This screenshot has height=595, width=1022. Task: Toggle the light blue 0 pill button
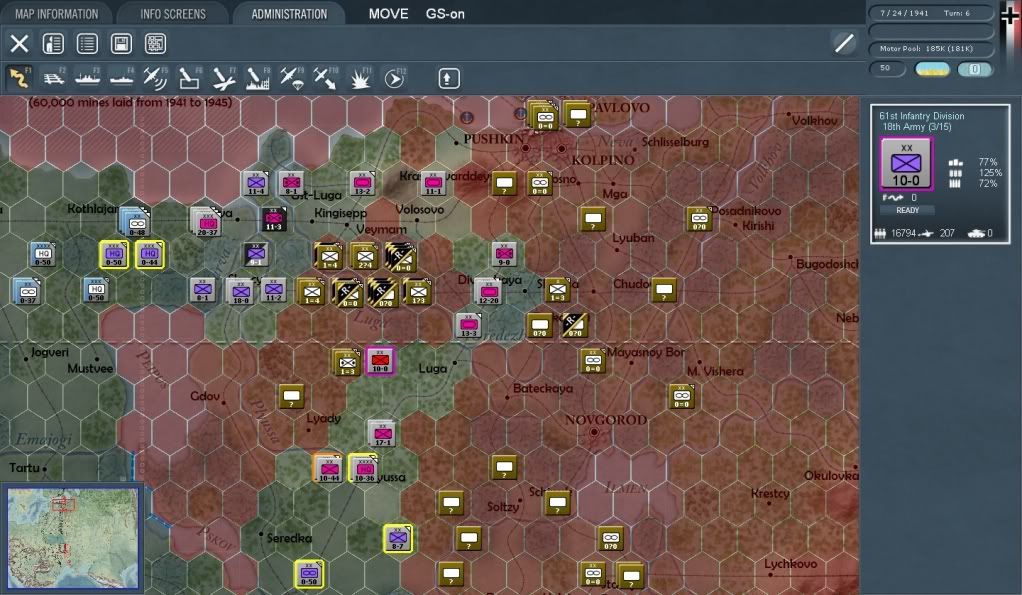click(x=974, y=68)
